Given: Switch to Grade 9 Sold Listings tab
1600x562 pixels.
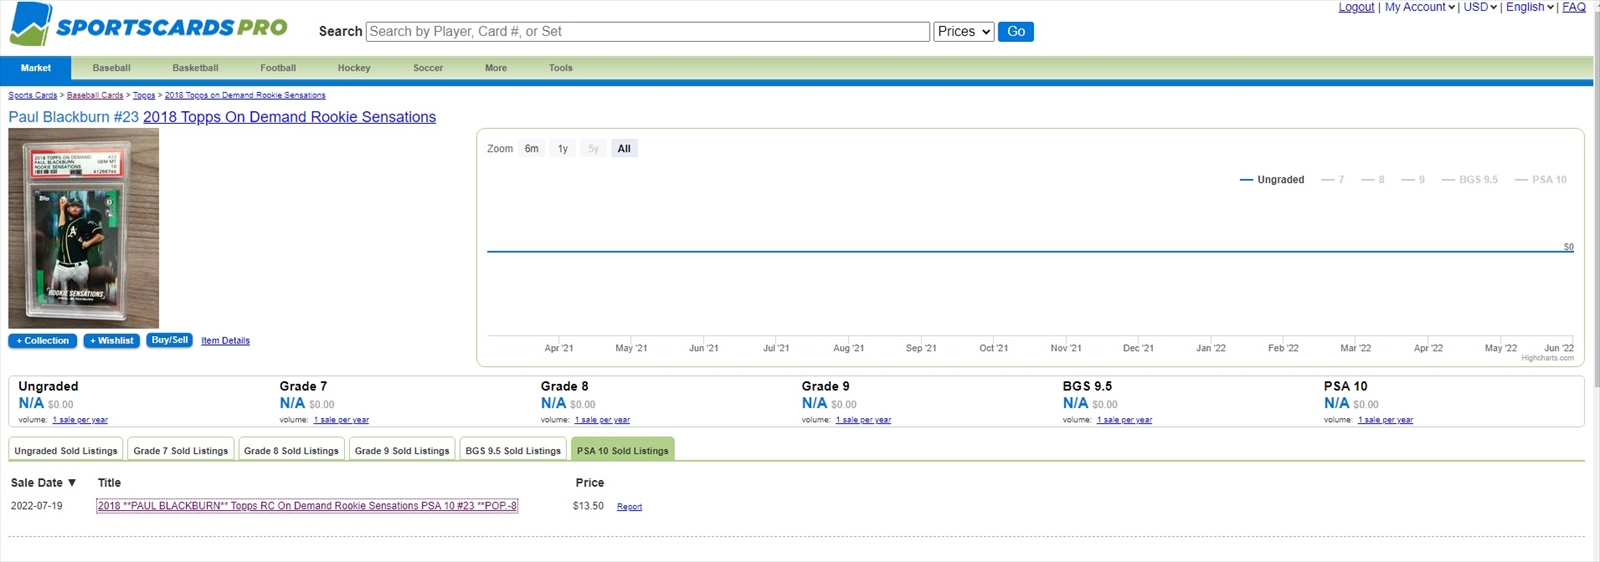Looking at the screenshot, I should pos(402,450).
